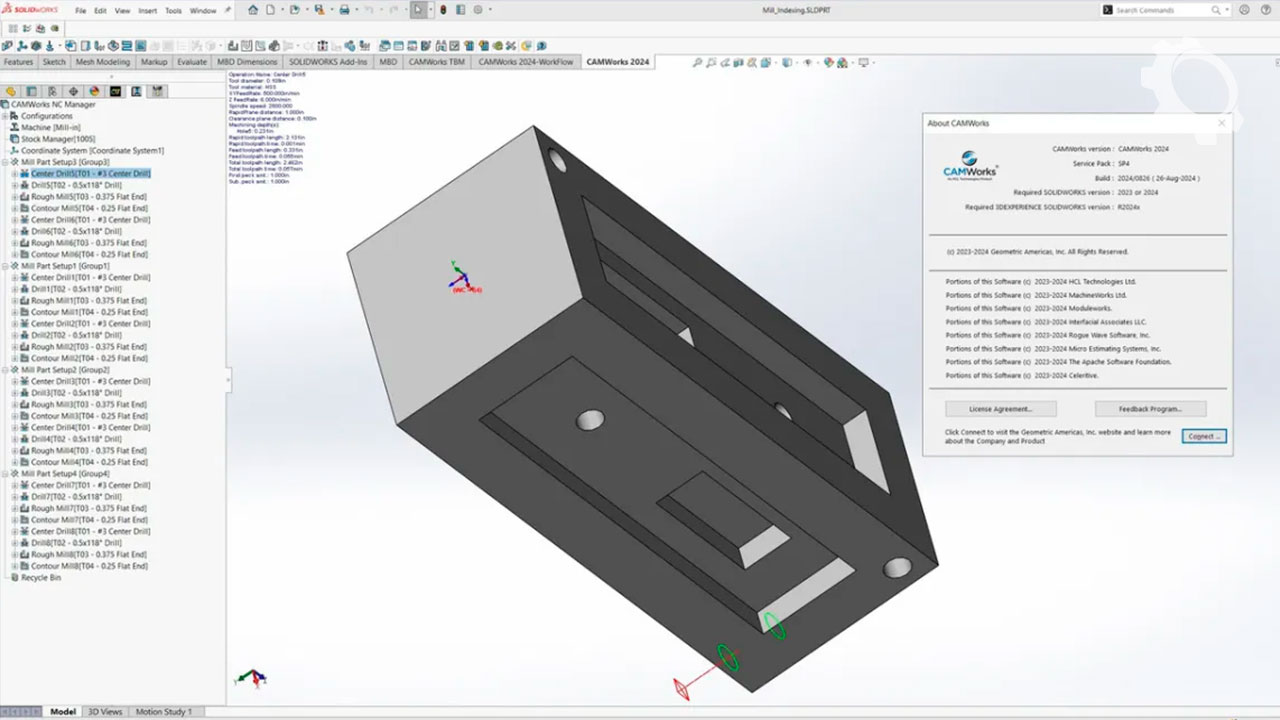Switch to the CAMWorks TBM tab
Image resolution: width=1280 pixels, height=720 pixels.
pos(437,62)
